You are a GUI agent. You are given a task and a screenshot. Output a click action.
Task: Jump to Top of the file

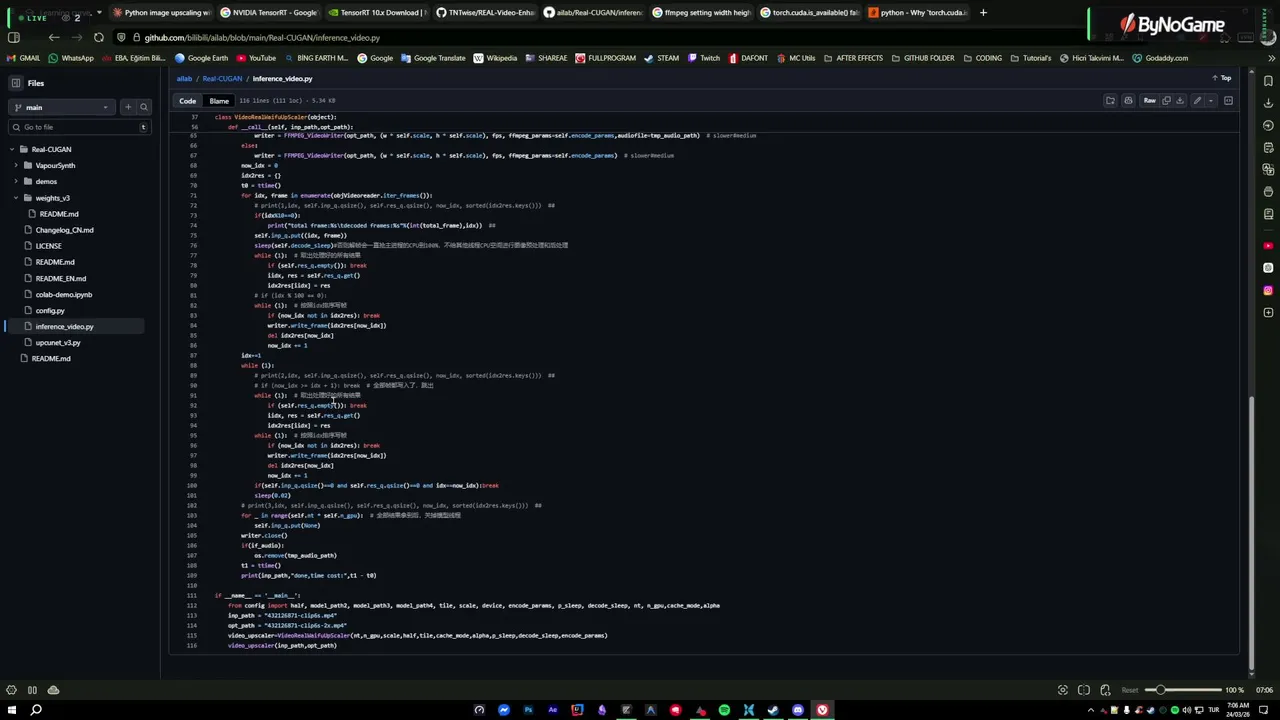pyautogui.click(x=1222, y=78)
